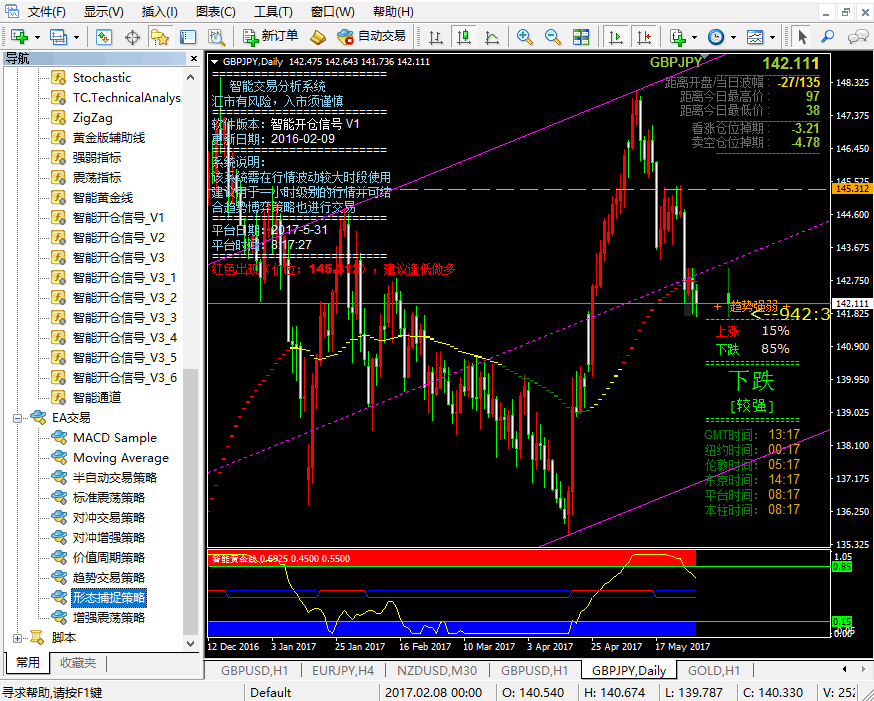874x701 pixels.
Task: Close the 导航 navigator panel
Action: pos(192,58)
